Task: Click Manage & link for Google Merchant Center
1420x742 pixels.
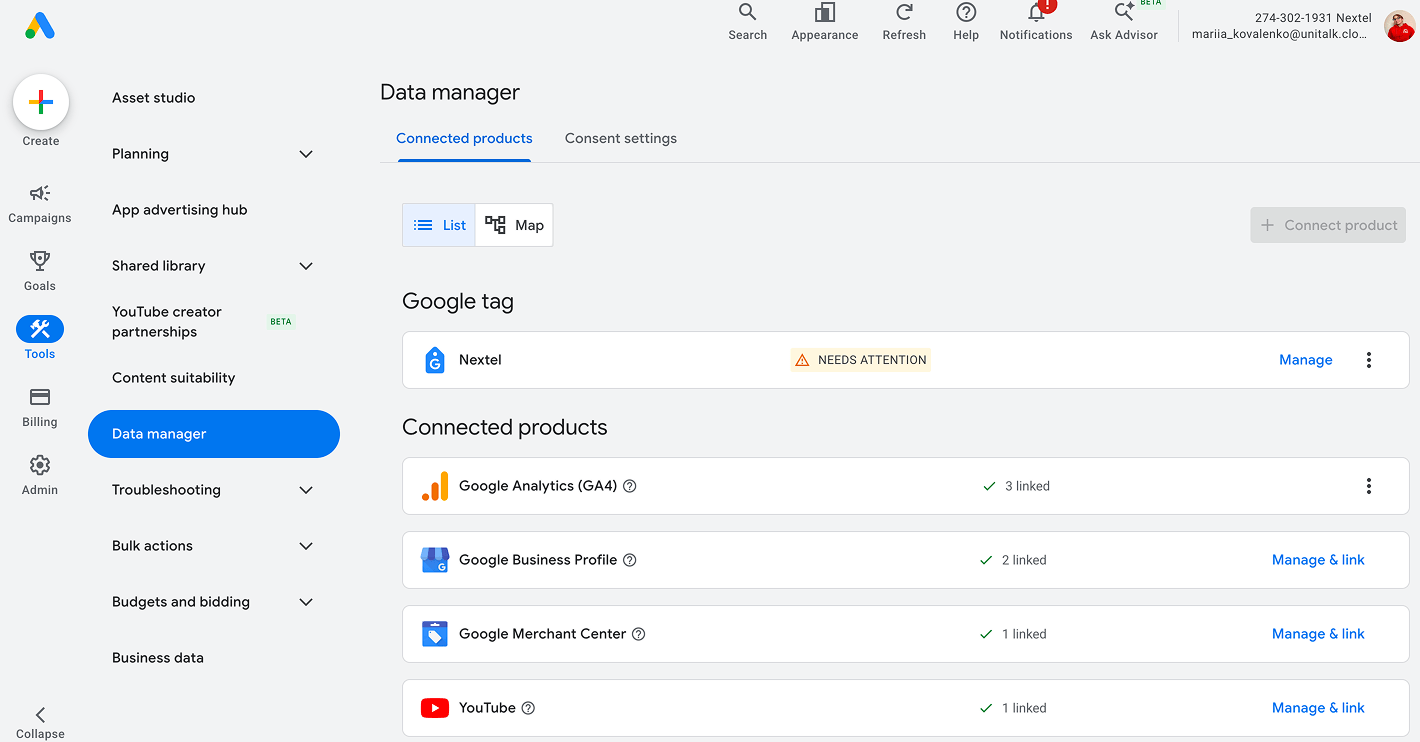Action: 1318,634
